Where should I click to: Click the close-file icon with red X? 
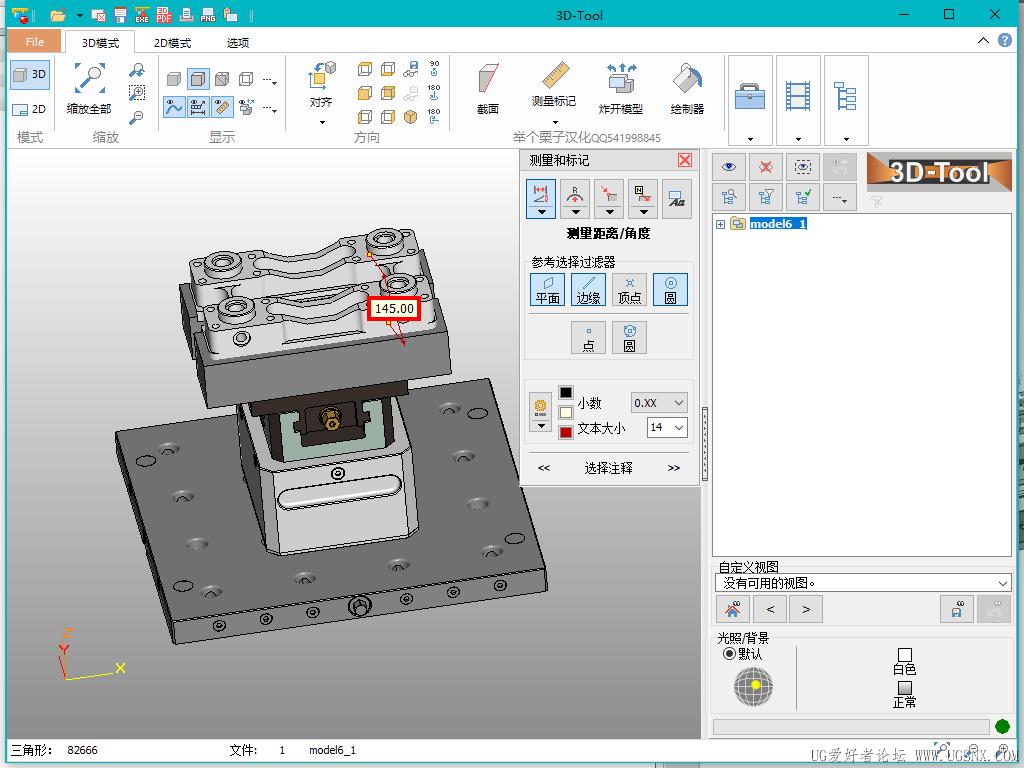point(99,15)
